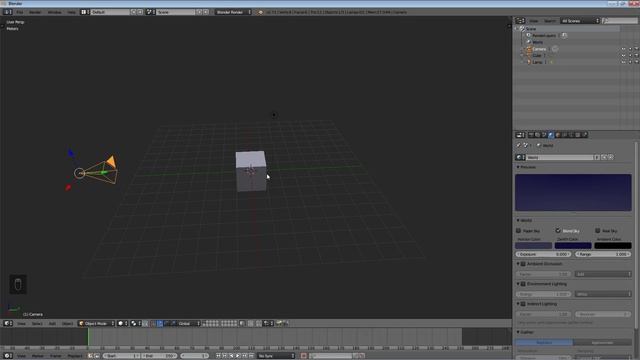Toggle Camera renderability icon
The height and width of the screenshot is (360, 640).
coord(636,49)
